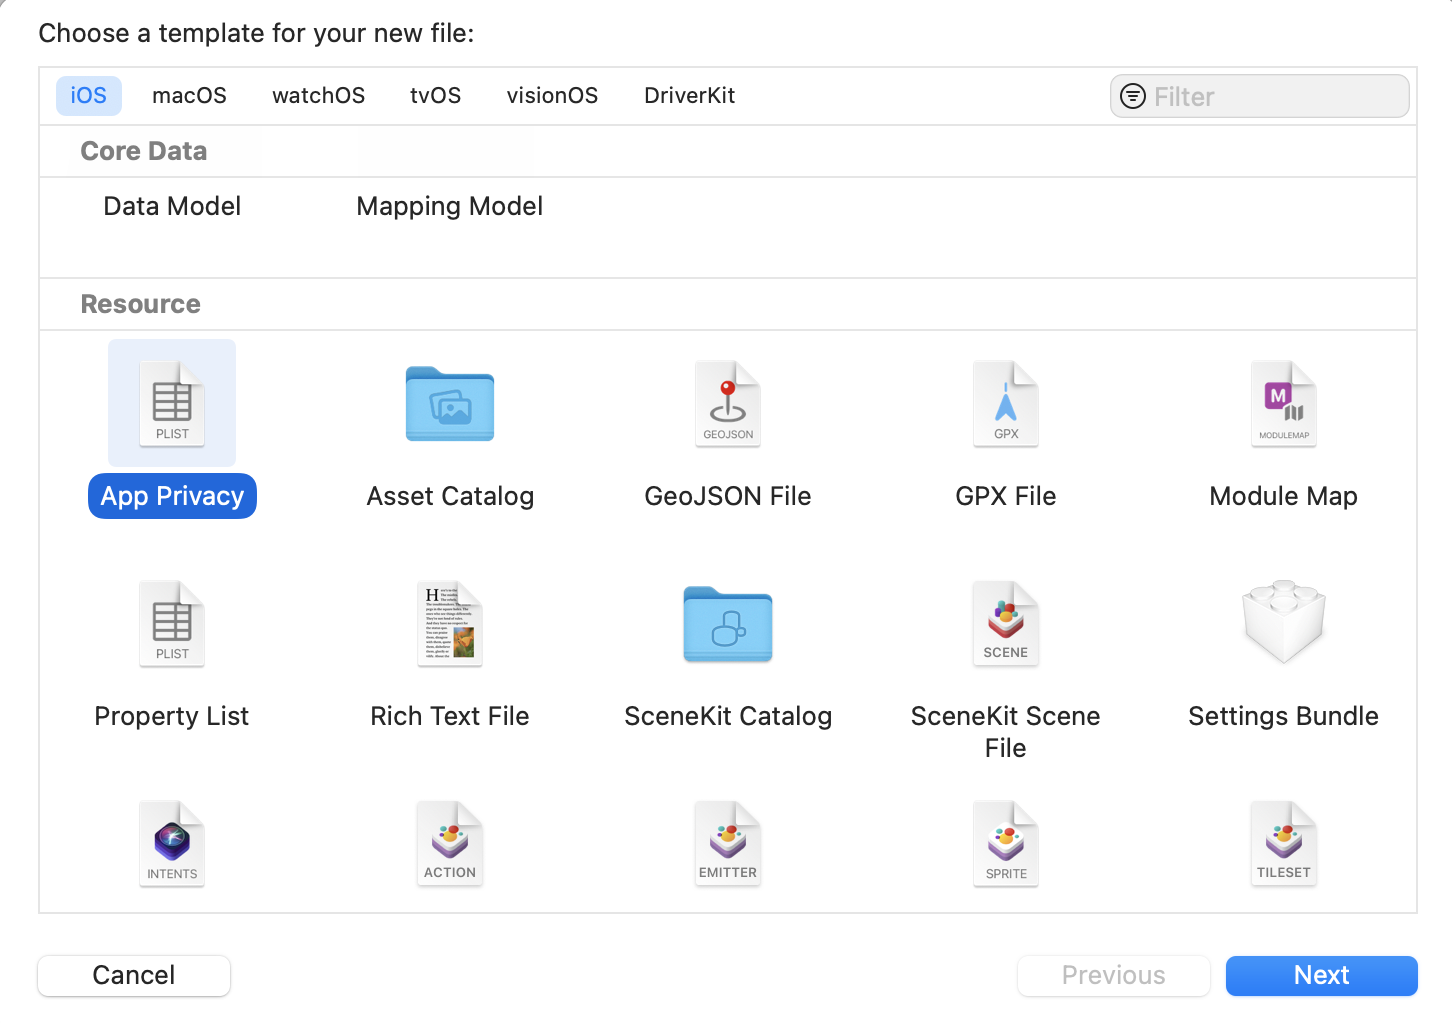Select the SceneKit Scene File icon

click(1006, 624)
